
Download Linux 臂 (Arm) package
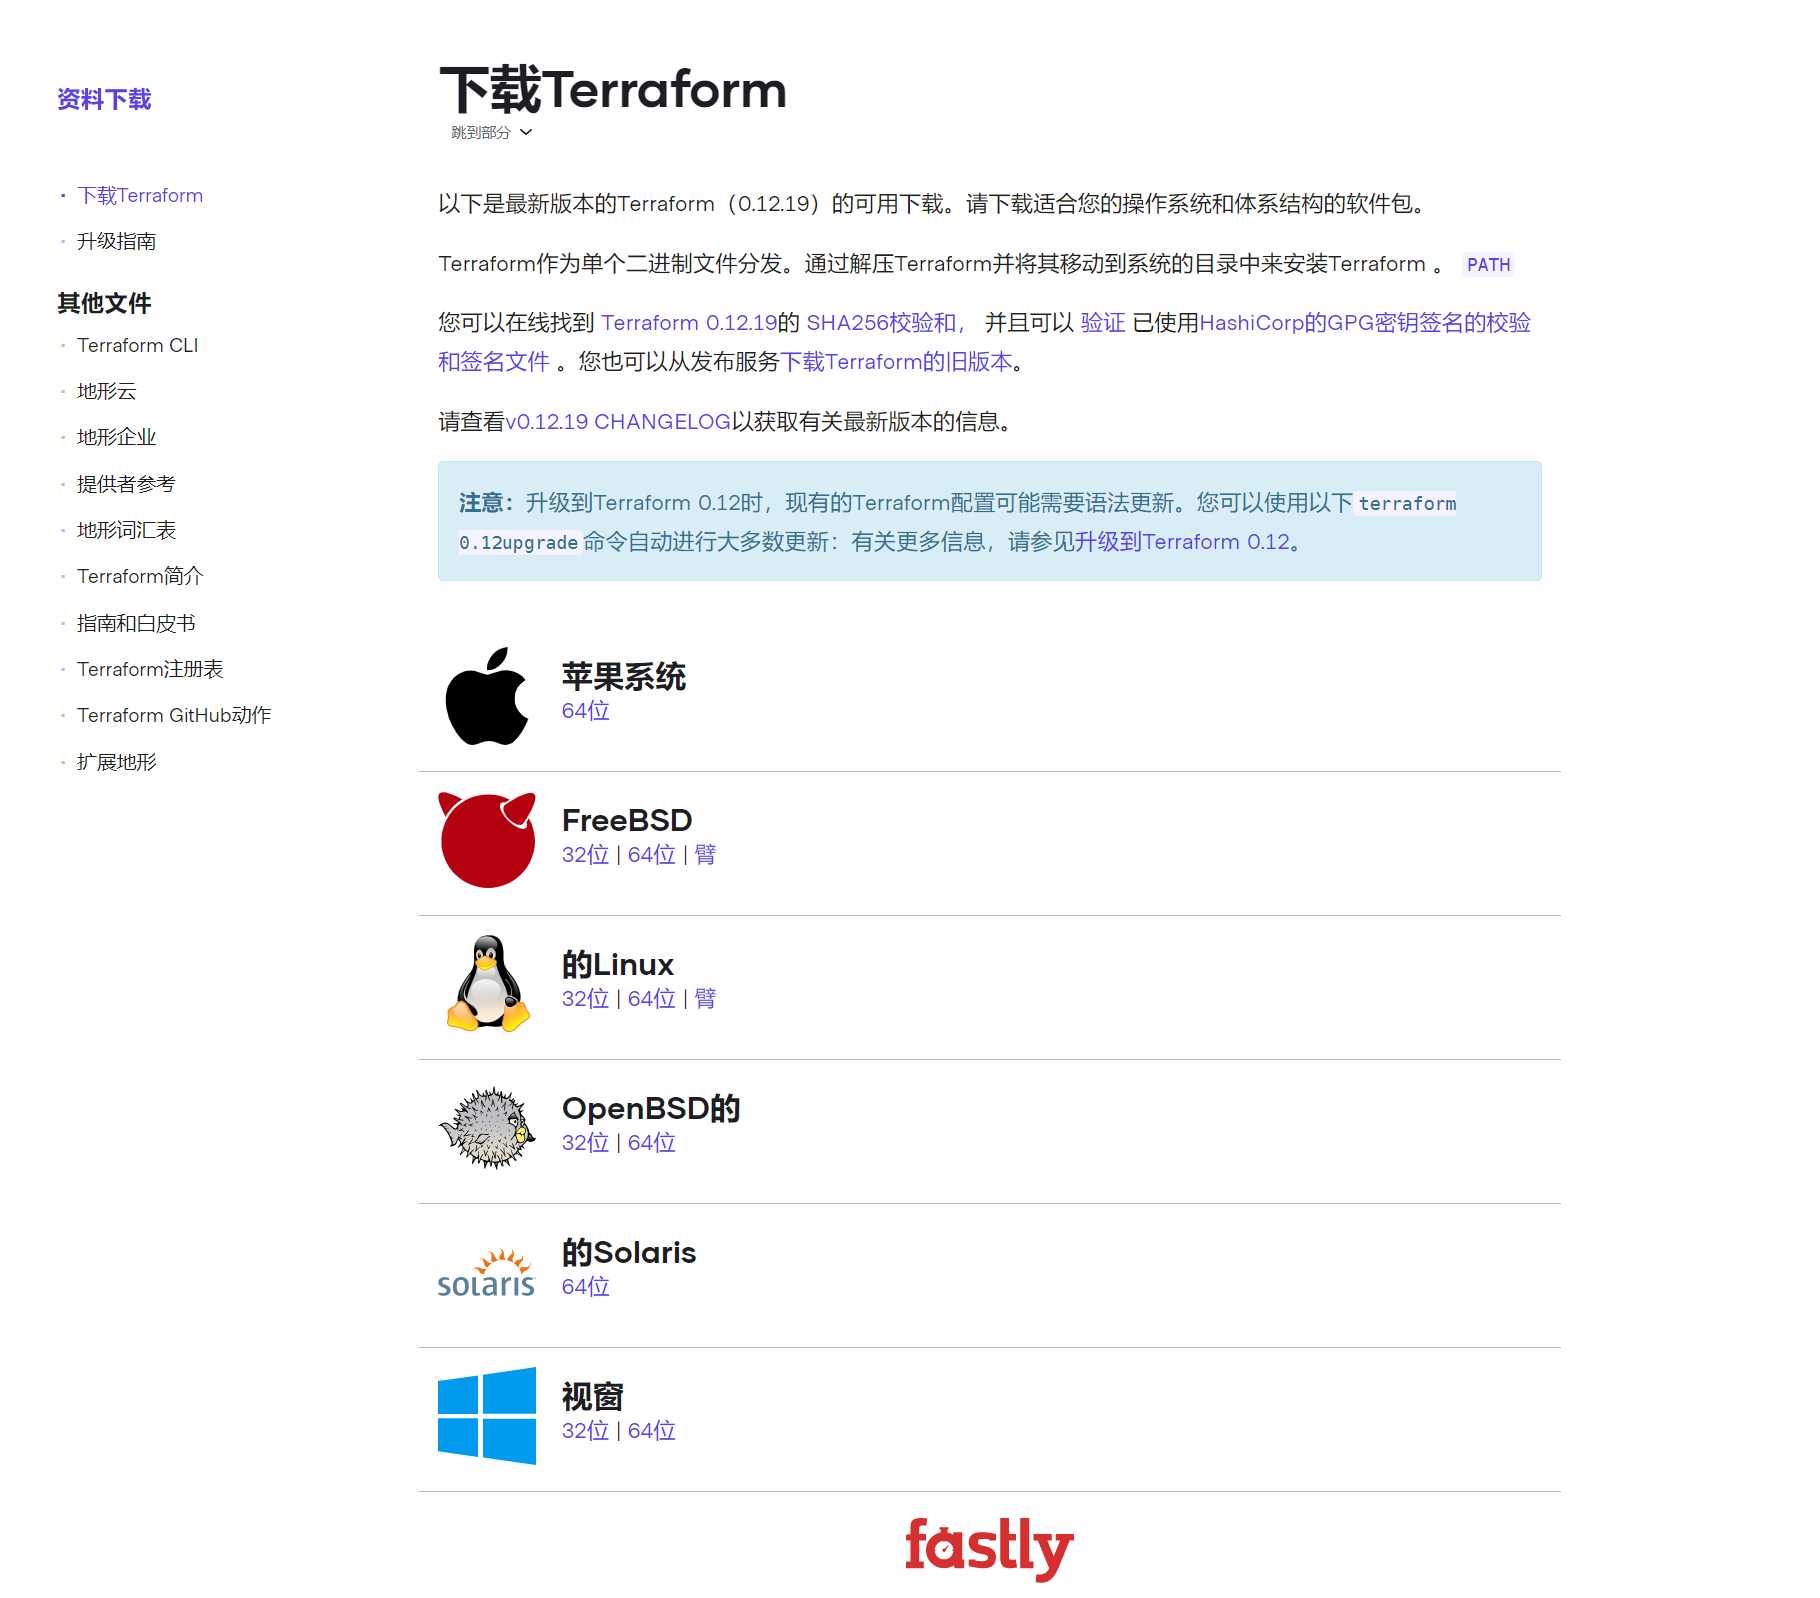click(x=705, y=999)
